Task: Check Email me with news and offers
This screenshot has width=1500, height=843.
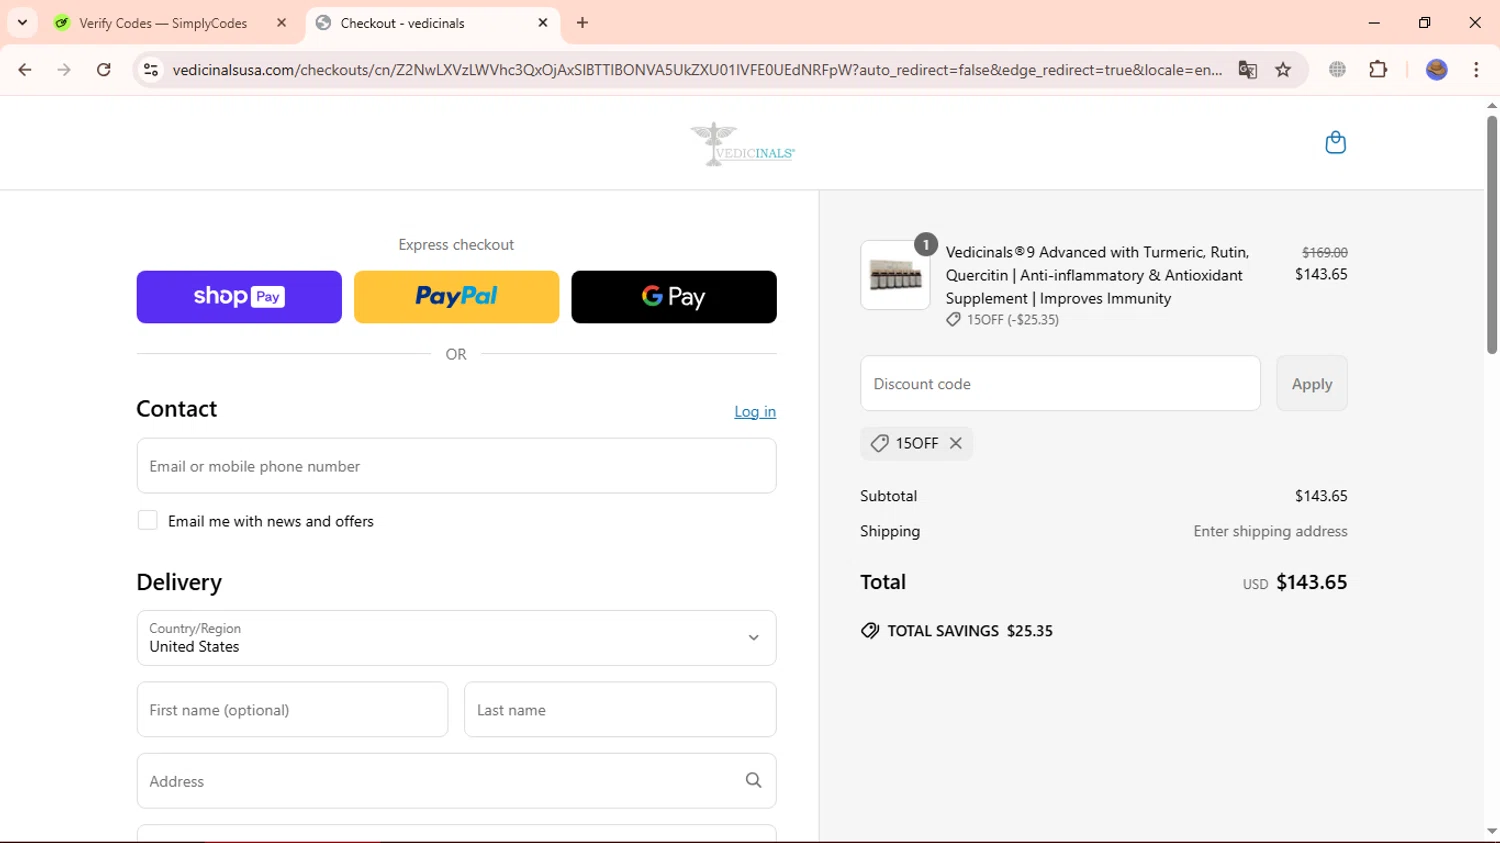Action: (x=148, y=521)
